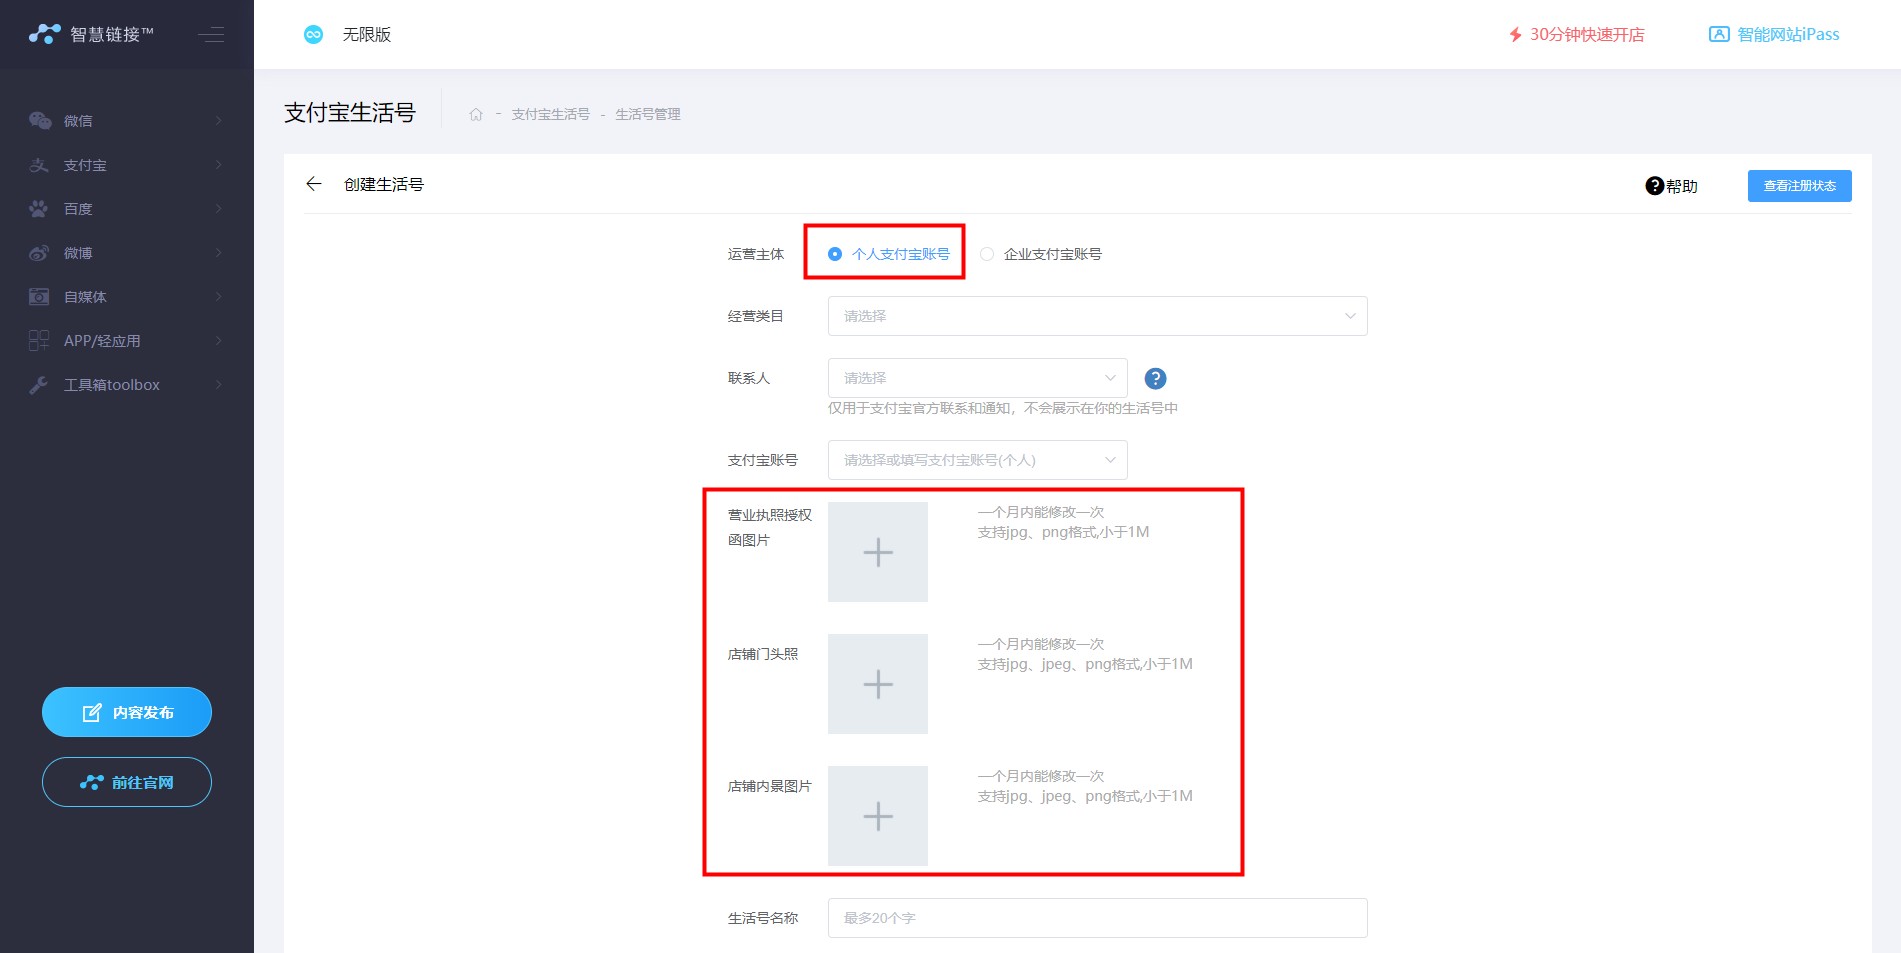Click the 无限版 text label
This screenshot has height=953, width=1901.
click(367, 35)
